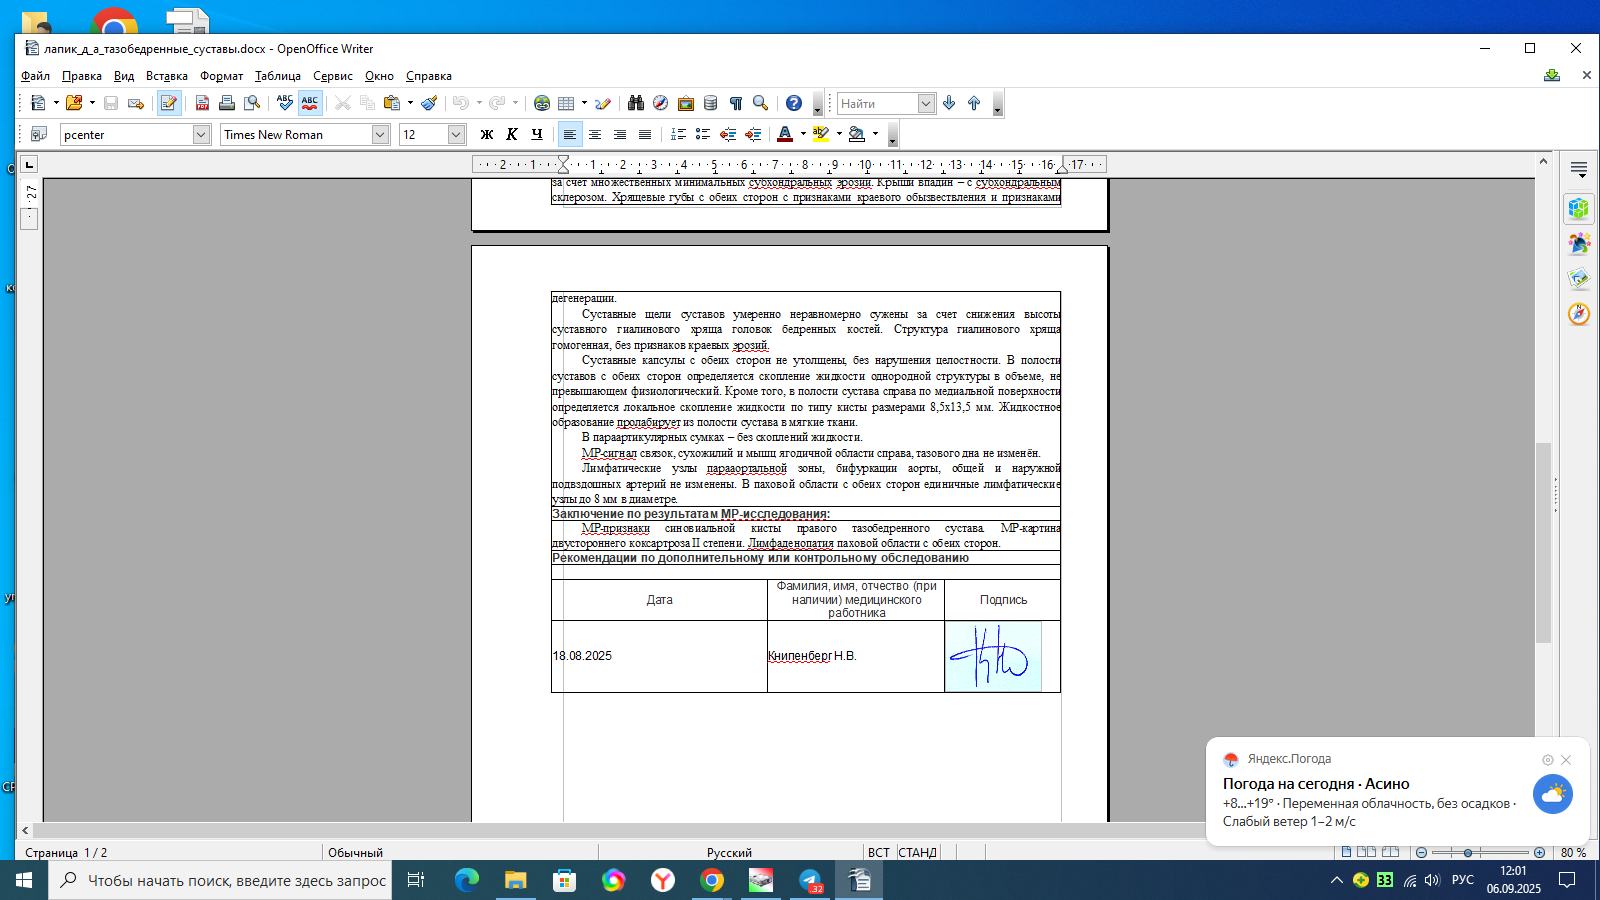Expand the paragraph style pcenter dropdown
This screenshot has width=1600, height=900.
(201, 135)
